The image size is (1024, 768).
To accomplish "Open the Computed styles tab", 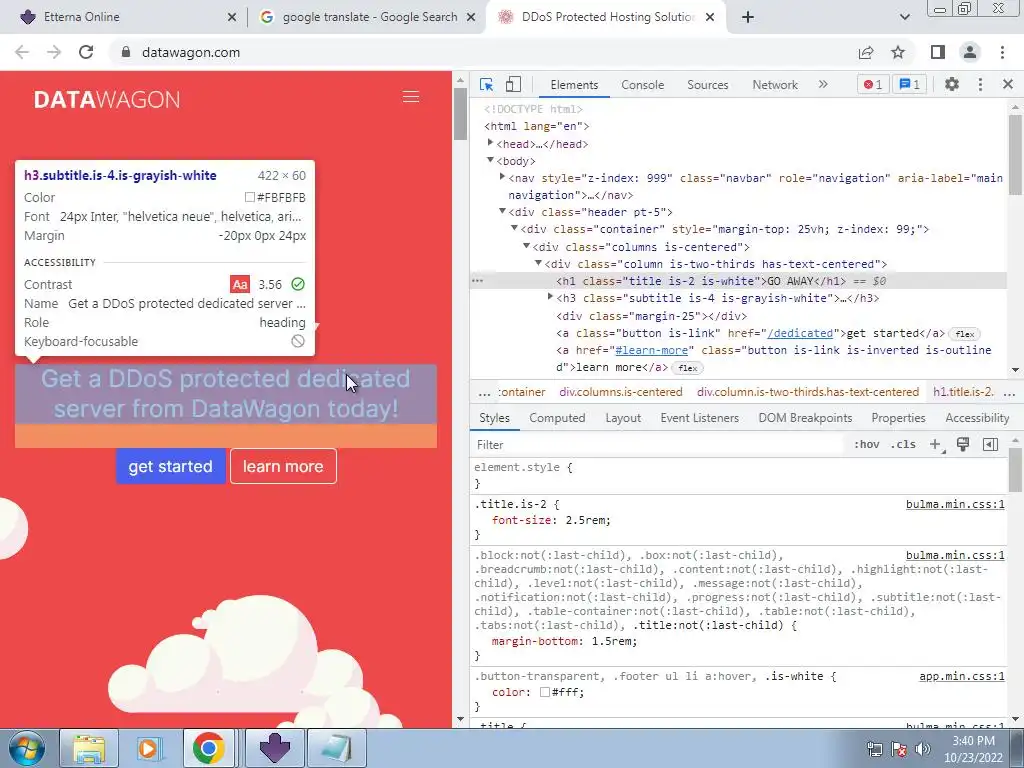I will click(557, 418).
